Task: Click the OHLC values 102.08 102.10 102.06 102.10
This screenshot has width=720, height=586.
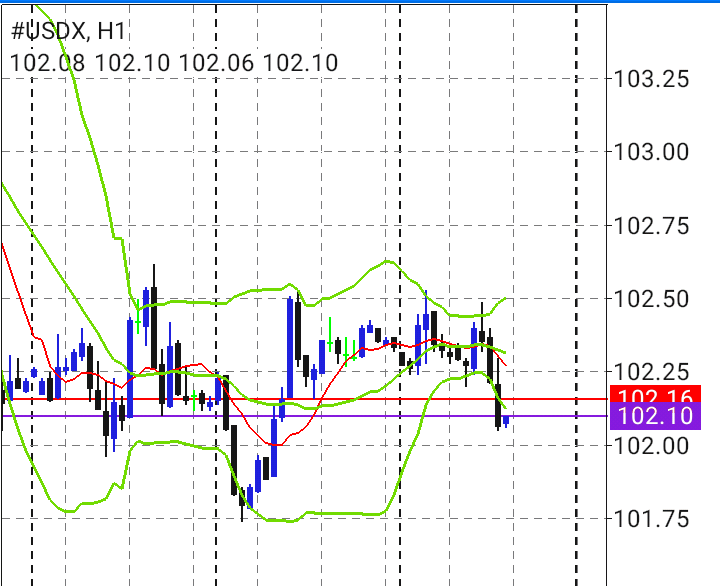Action: coord(174,63)
